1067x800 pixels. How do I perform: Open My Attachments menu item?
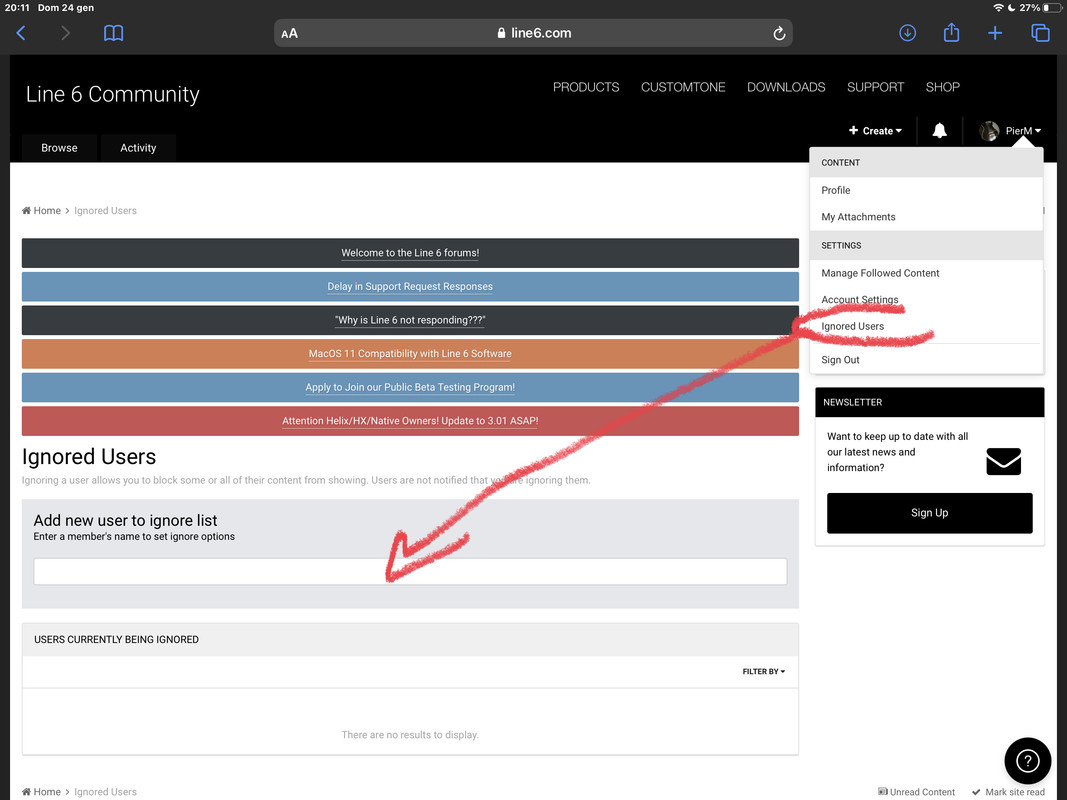point(857,217)
